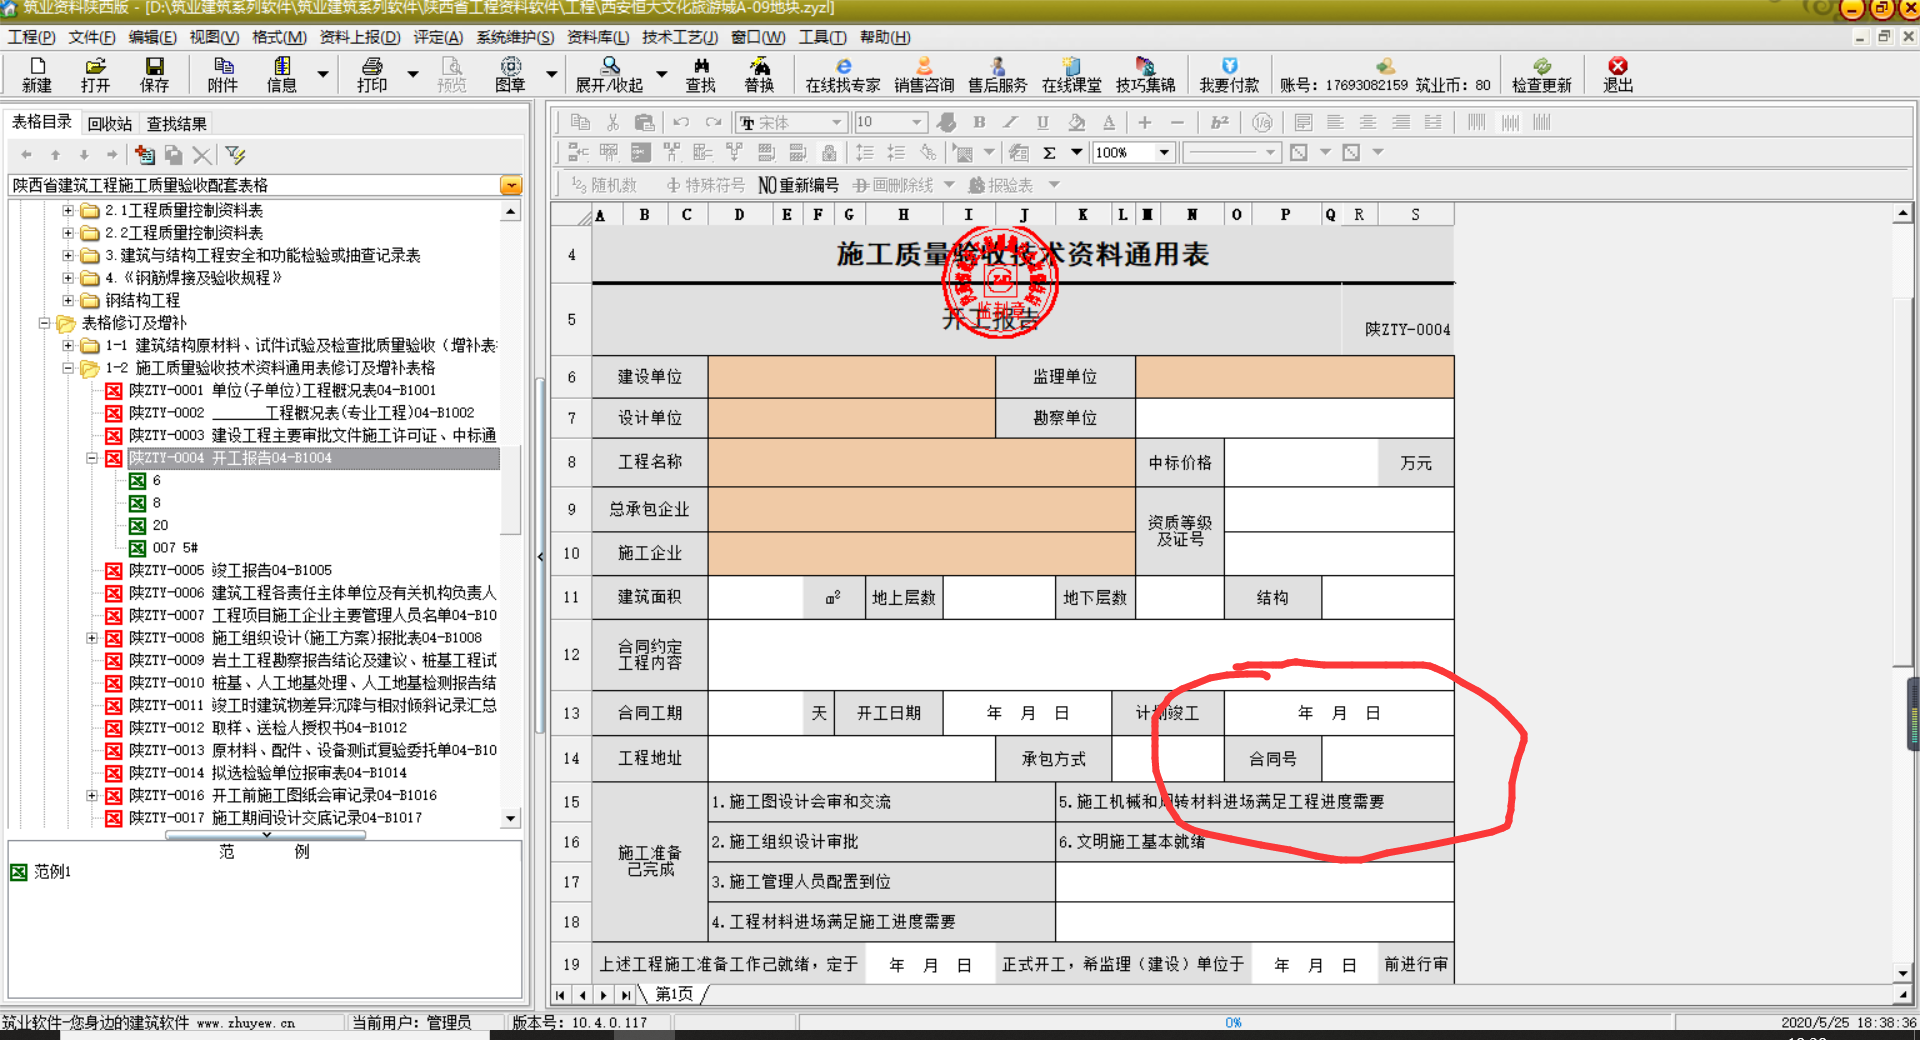Click the 画删除线 strikethrough button
Image resolution: width=1920 pixels, height=1040 pixels.
(893, 185)
